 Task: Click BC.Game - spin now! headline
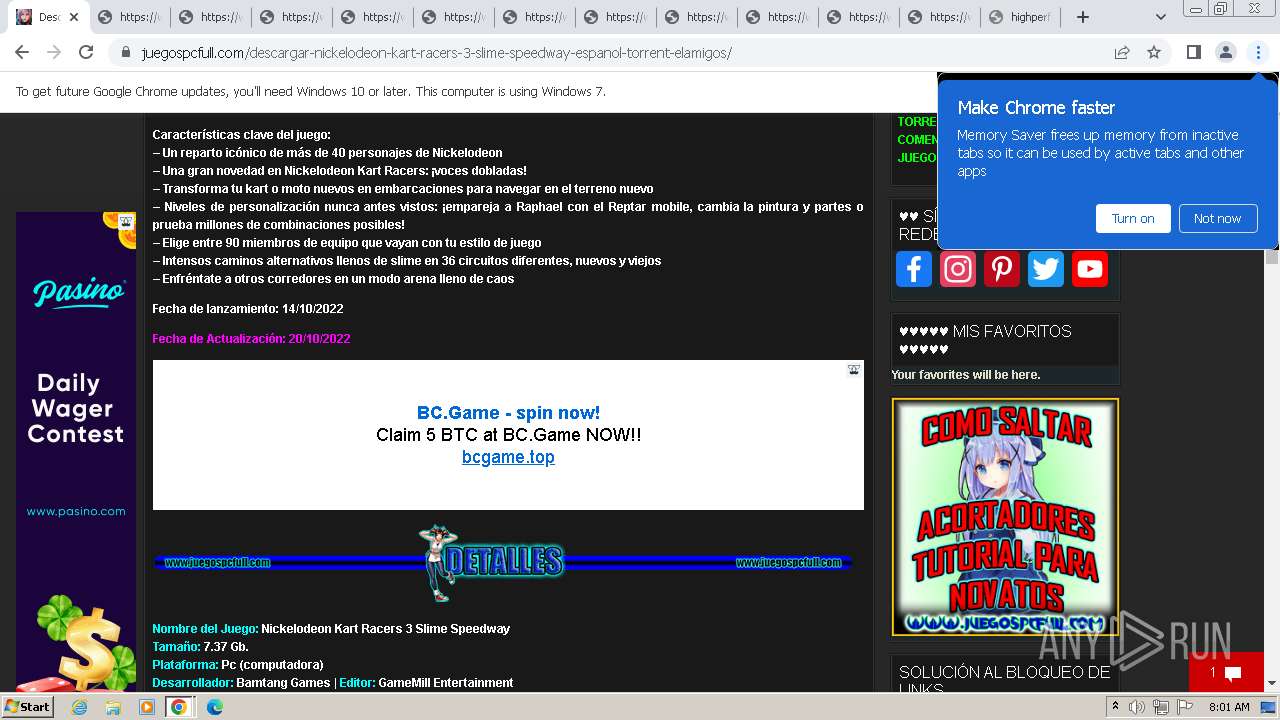[x=508, y=413]
